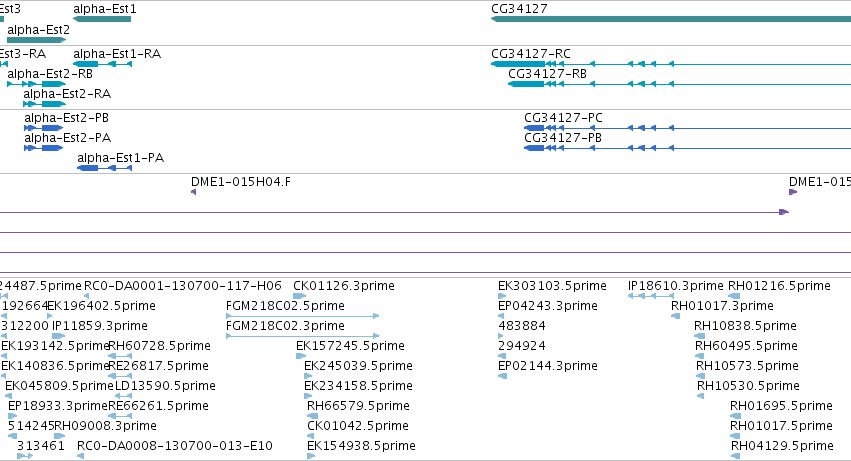Select the CK01126.3prime EST arrow
Screen dimensions: 851x461
pos(300,296)
